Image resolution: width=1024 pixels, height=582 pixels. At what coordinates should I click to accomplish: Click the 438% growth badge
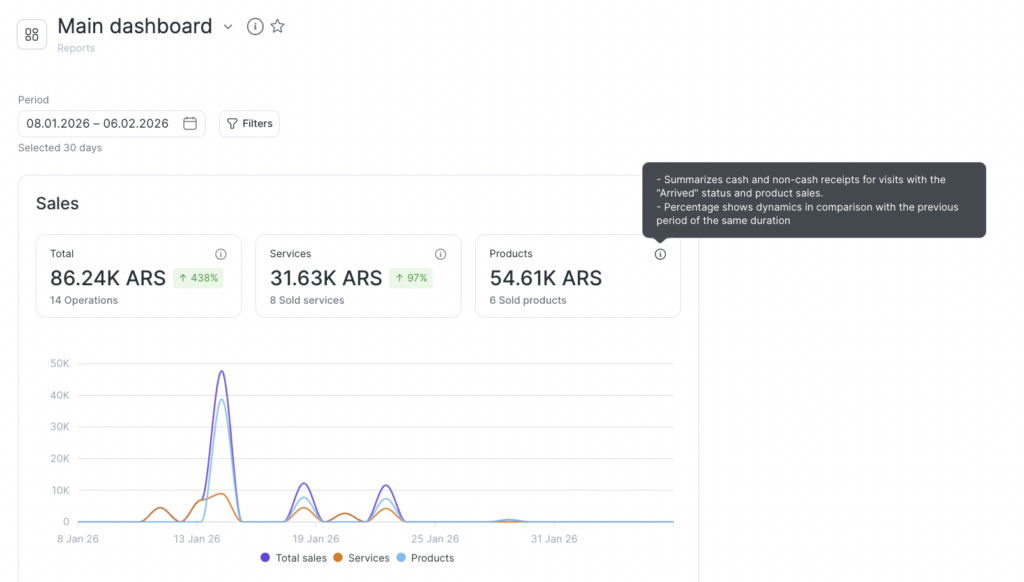(199, 278)
